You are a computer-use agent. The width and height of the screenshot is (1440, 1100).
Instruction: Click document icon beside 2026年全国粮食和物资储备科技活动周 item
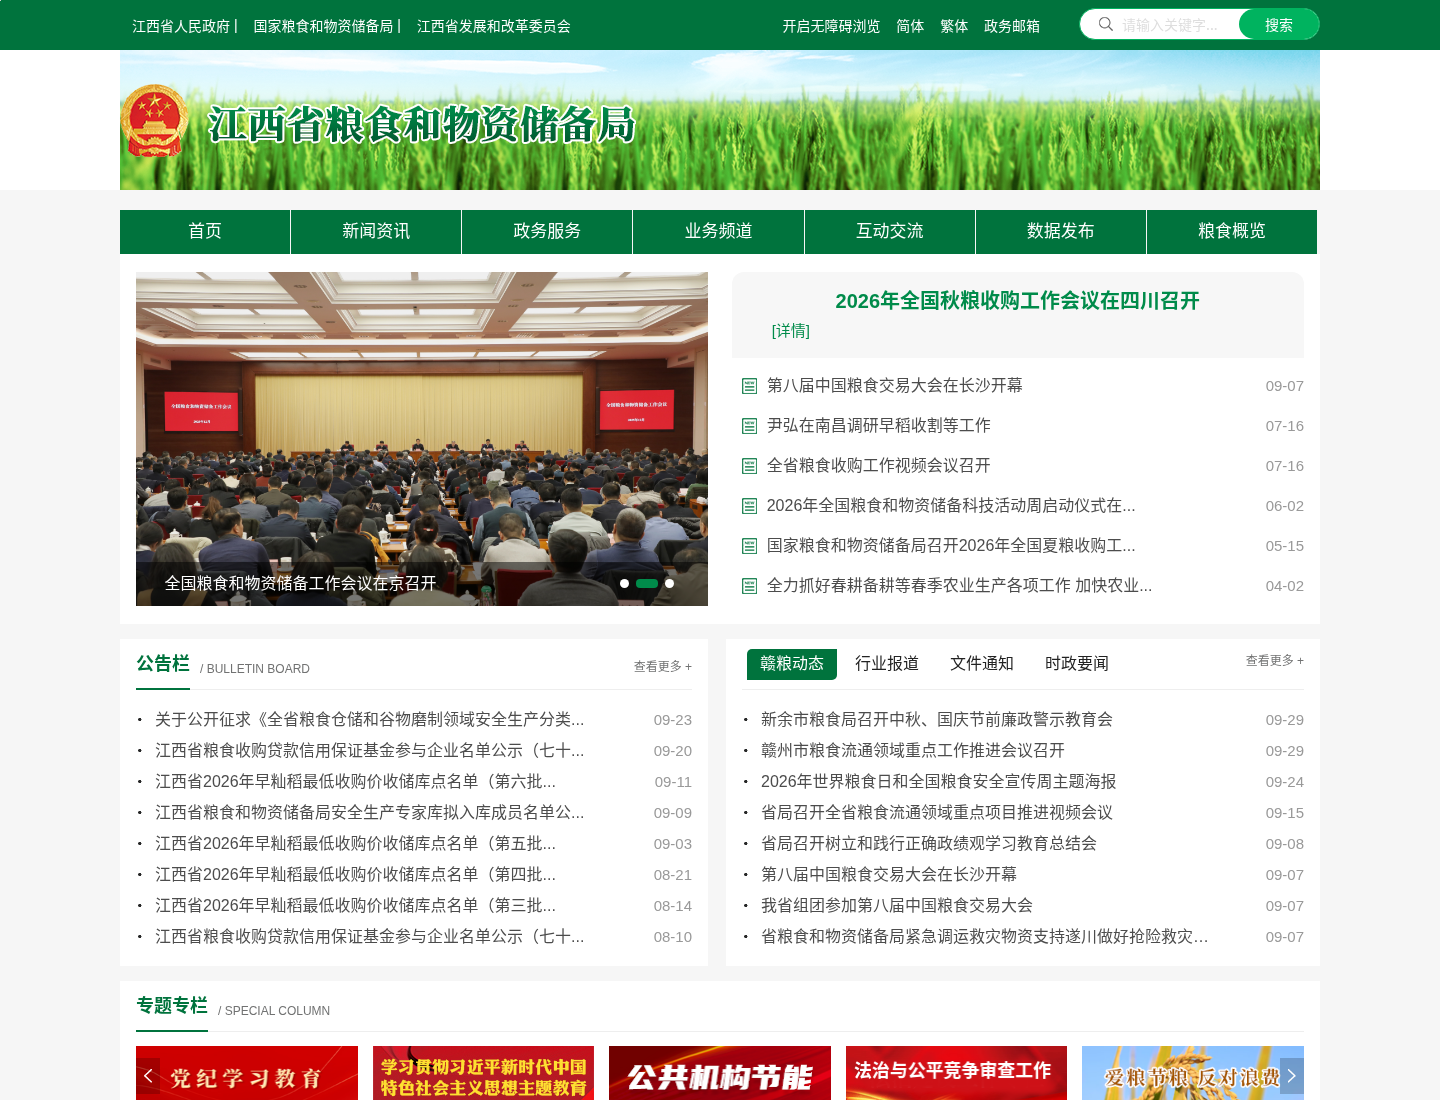(x=749, y=506)
